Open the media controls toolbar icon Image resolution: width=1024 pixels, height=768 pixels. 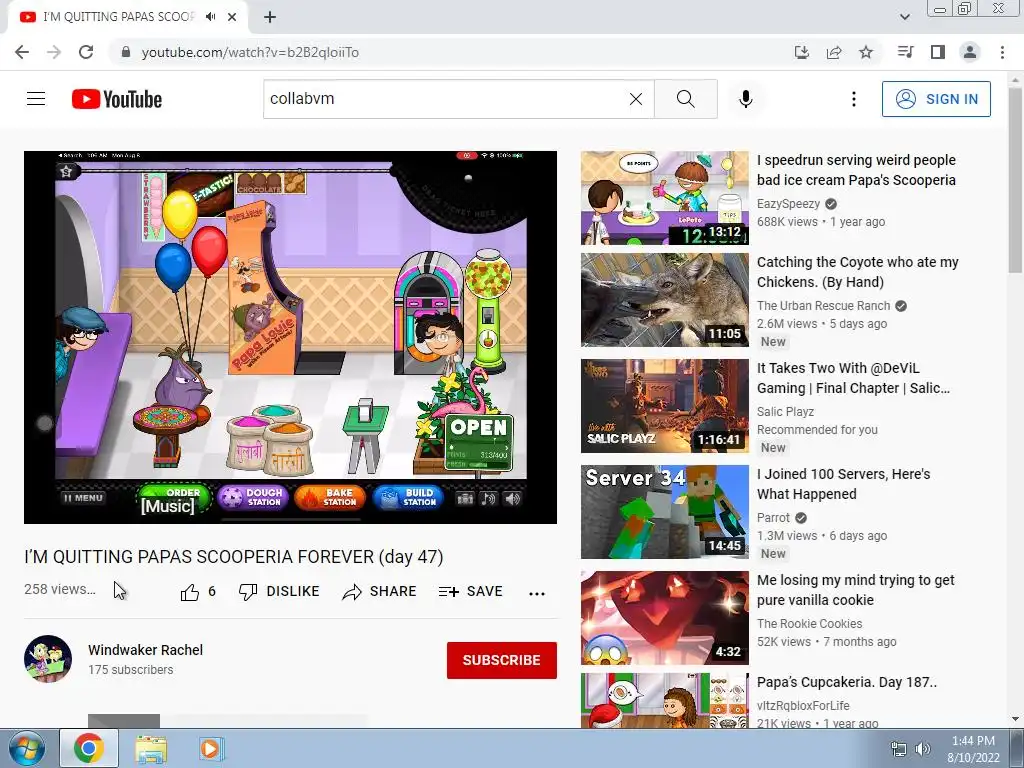pos(905,52)
